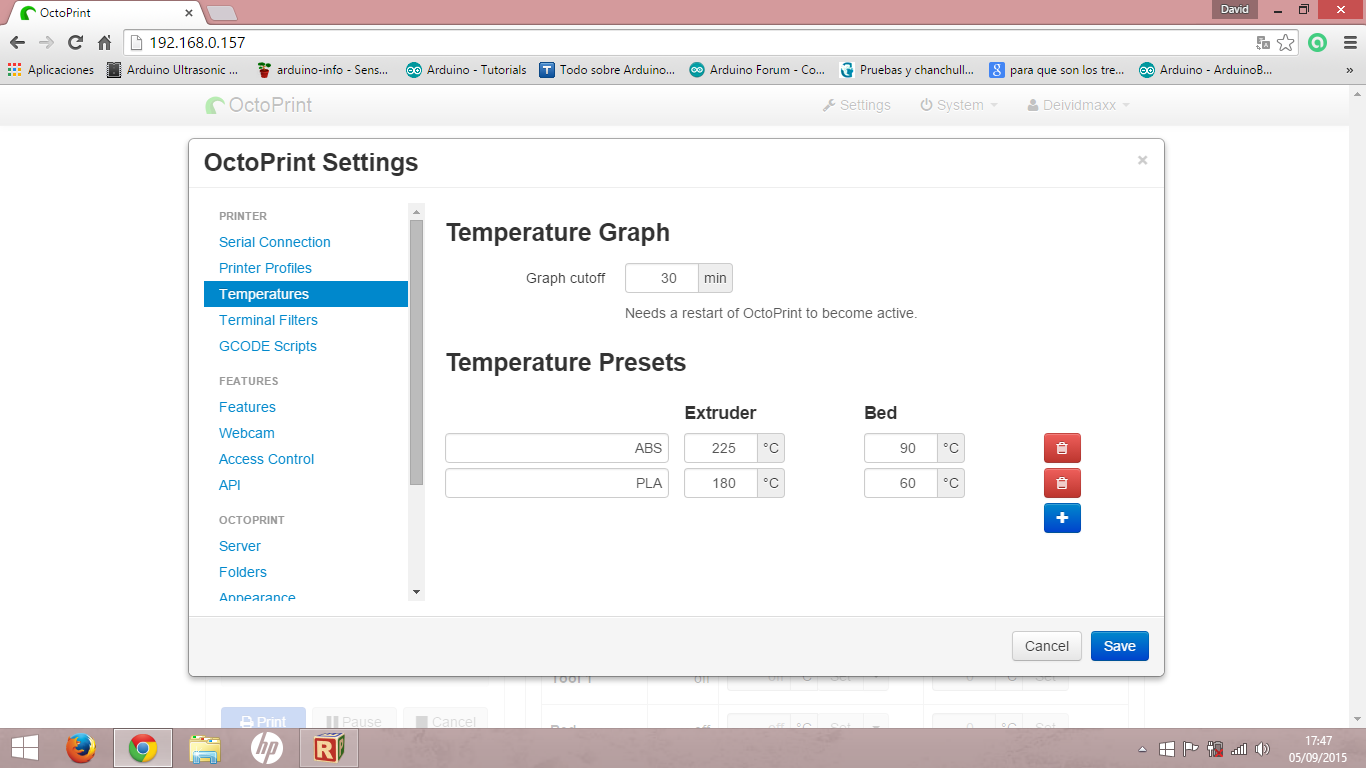Open Windows Start menu
Viewport: 1366px width, 768px height.
pos(25,748)
